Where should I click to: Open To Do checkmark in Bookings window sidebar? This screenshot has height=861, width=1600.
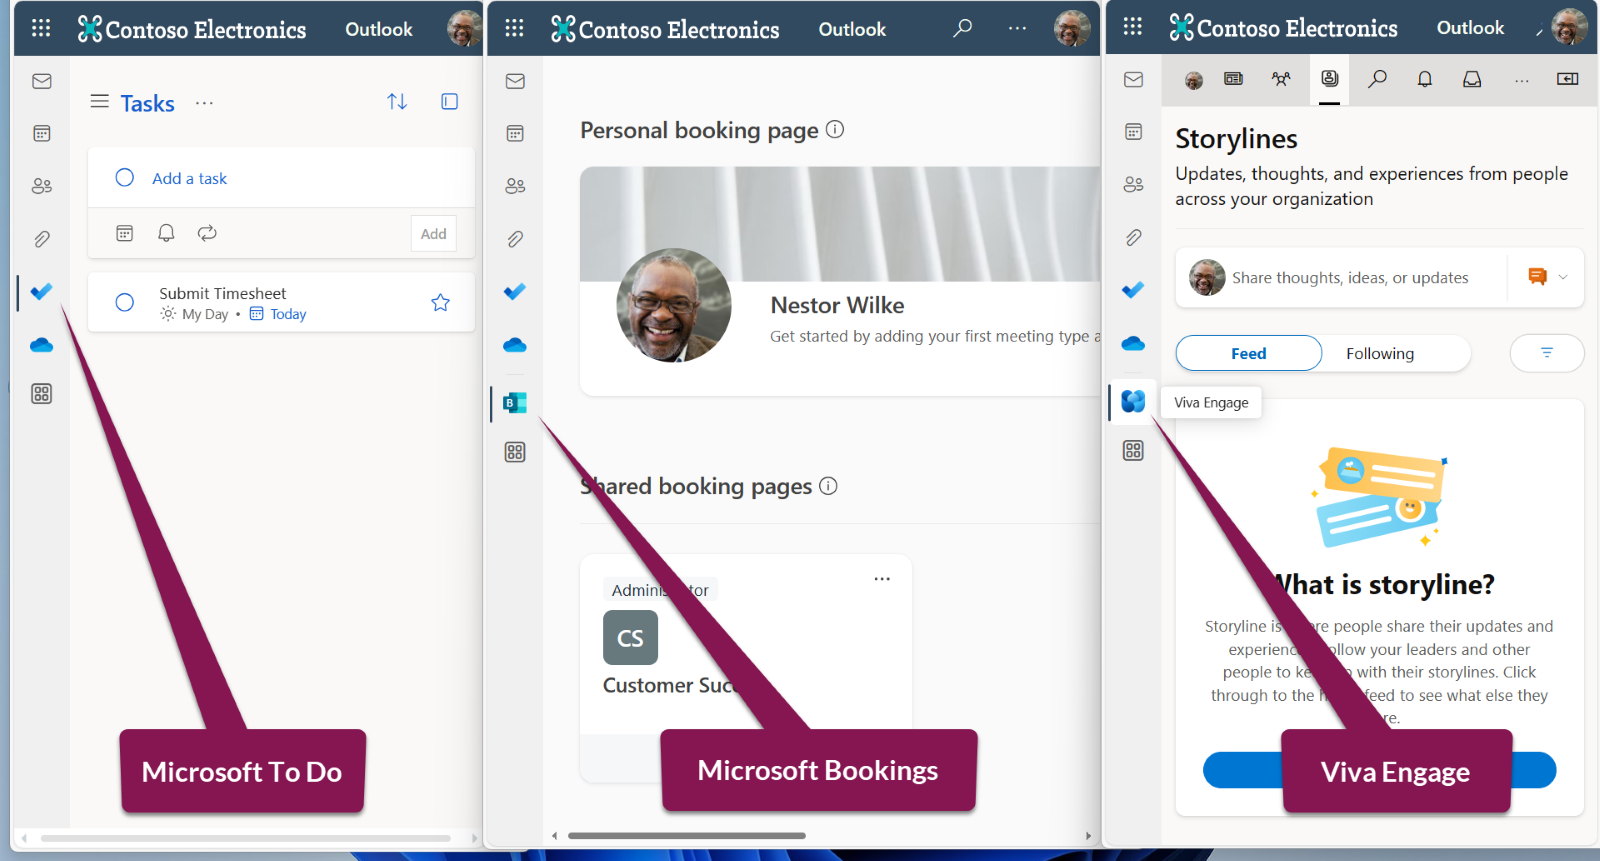pos(515,292)
